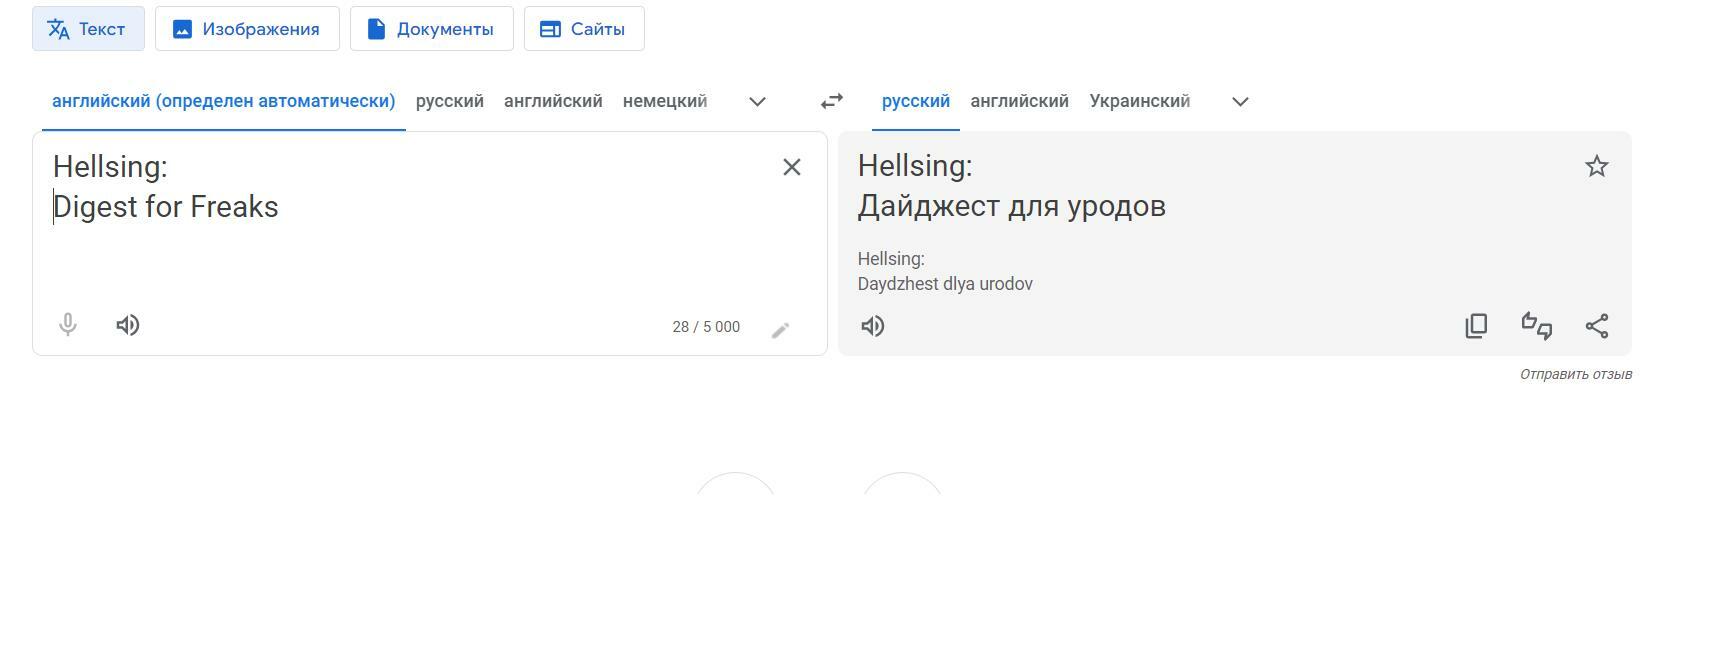The width and height of the screenshot is (1714, 663).
Task: Swap source and target languages
Action: click(x=831, y=101)
